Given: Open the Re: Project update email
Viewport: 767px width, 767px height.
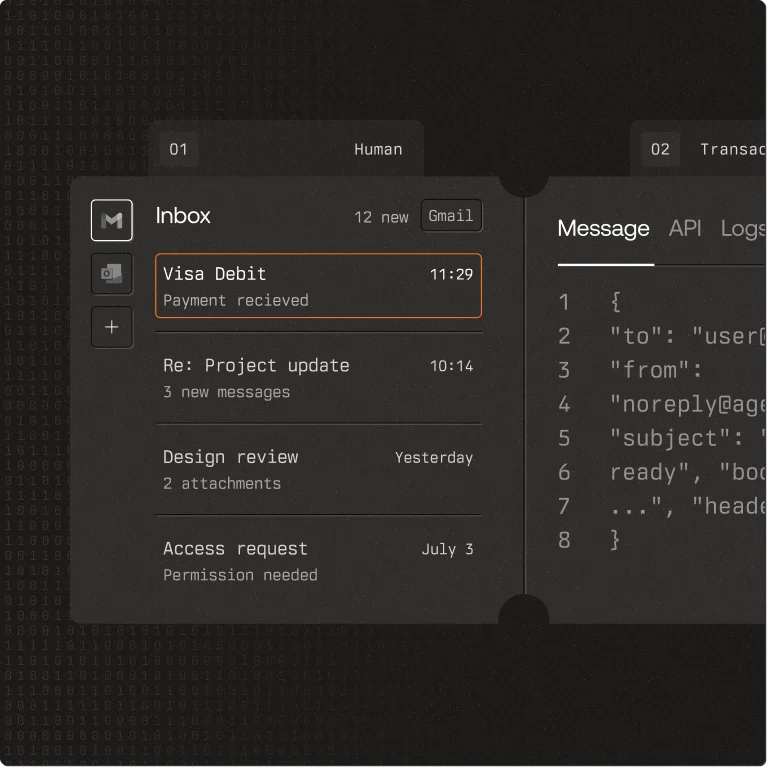Looking at the screenshot, I should pos(318,378).
